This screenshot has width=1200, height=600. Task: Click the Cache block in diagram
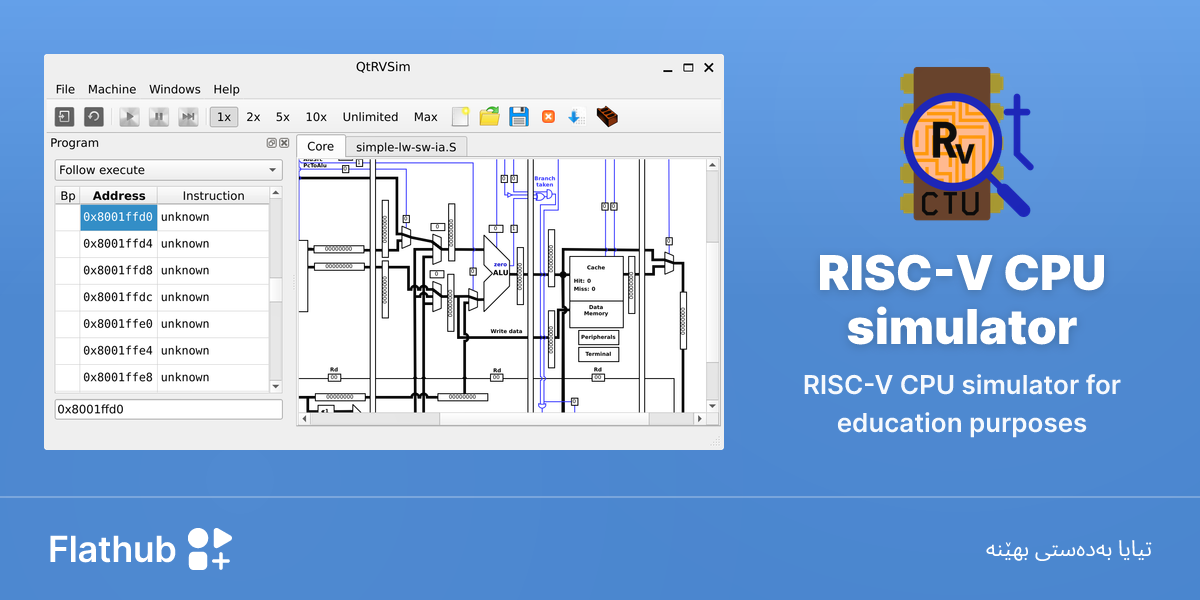(596, 278)
